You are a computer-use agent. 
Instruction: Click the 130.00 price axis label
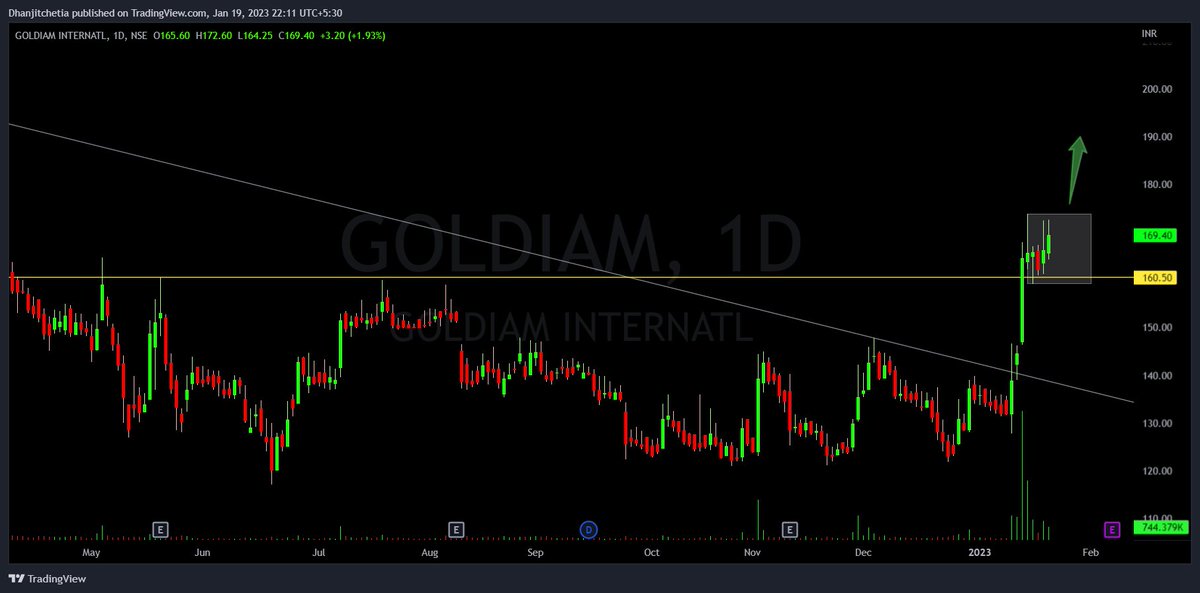coord(1156,424)
